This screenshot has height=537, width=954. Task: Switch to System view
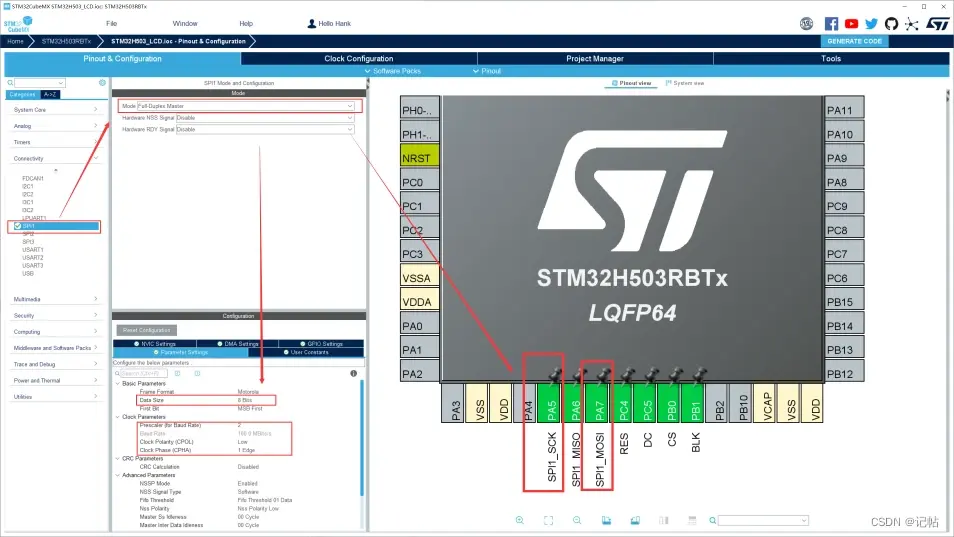(x=685, y=83)
